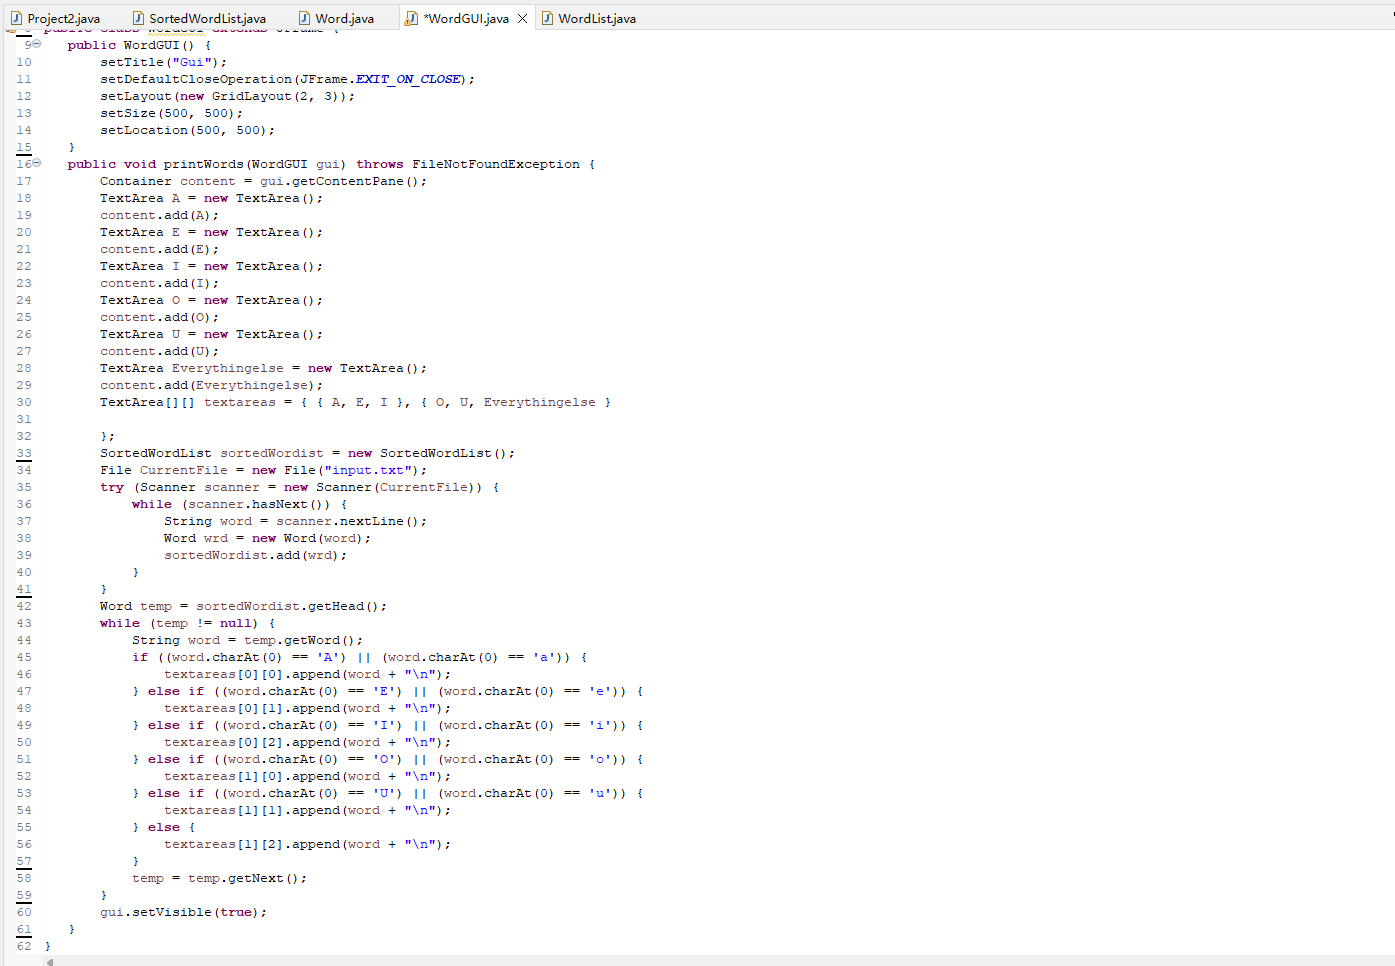Click the nextLine call on line 37
Viewport: 1395px width, 966px height.
372,521
